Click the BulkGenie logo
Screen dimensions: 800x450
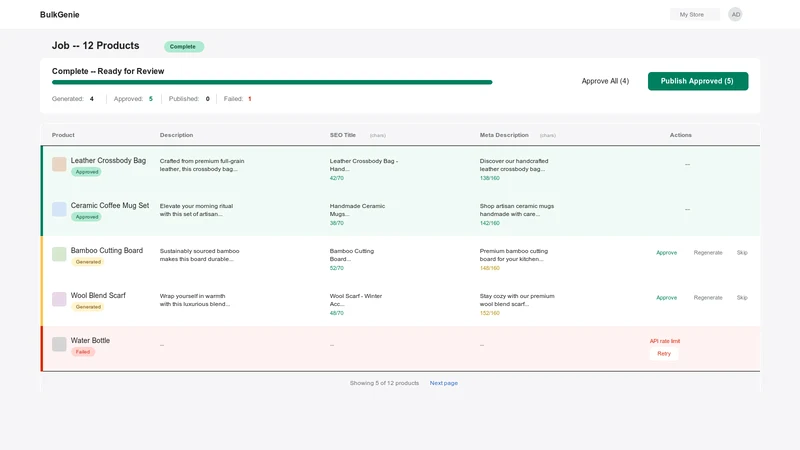tap(60, 15)
